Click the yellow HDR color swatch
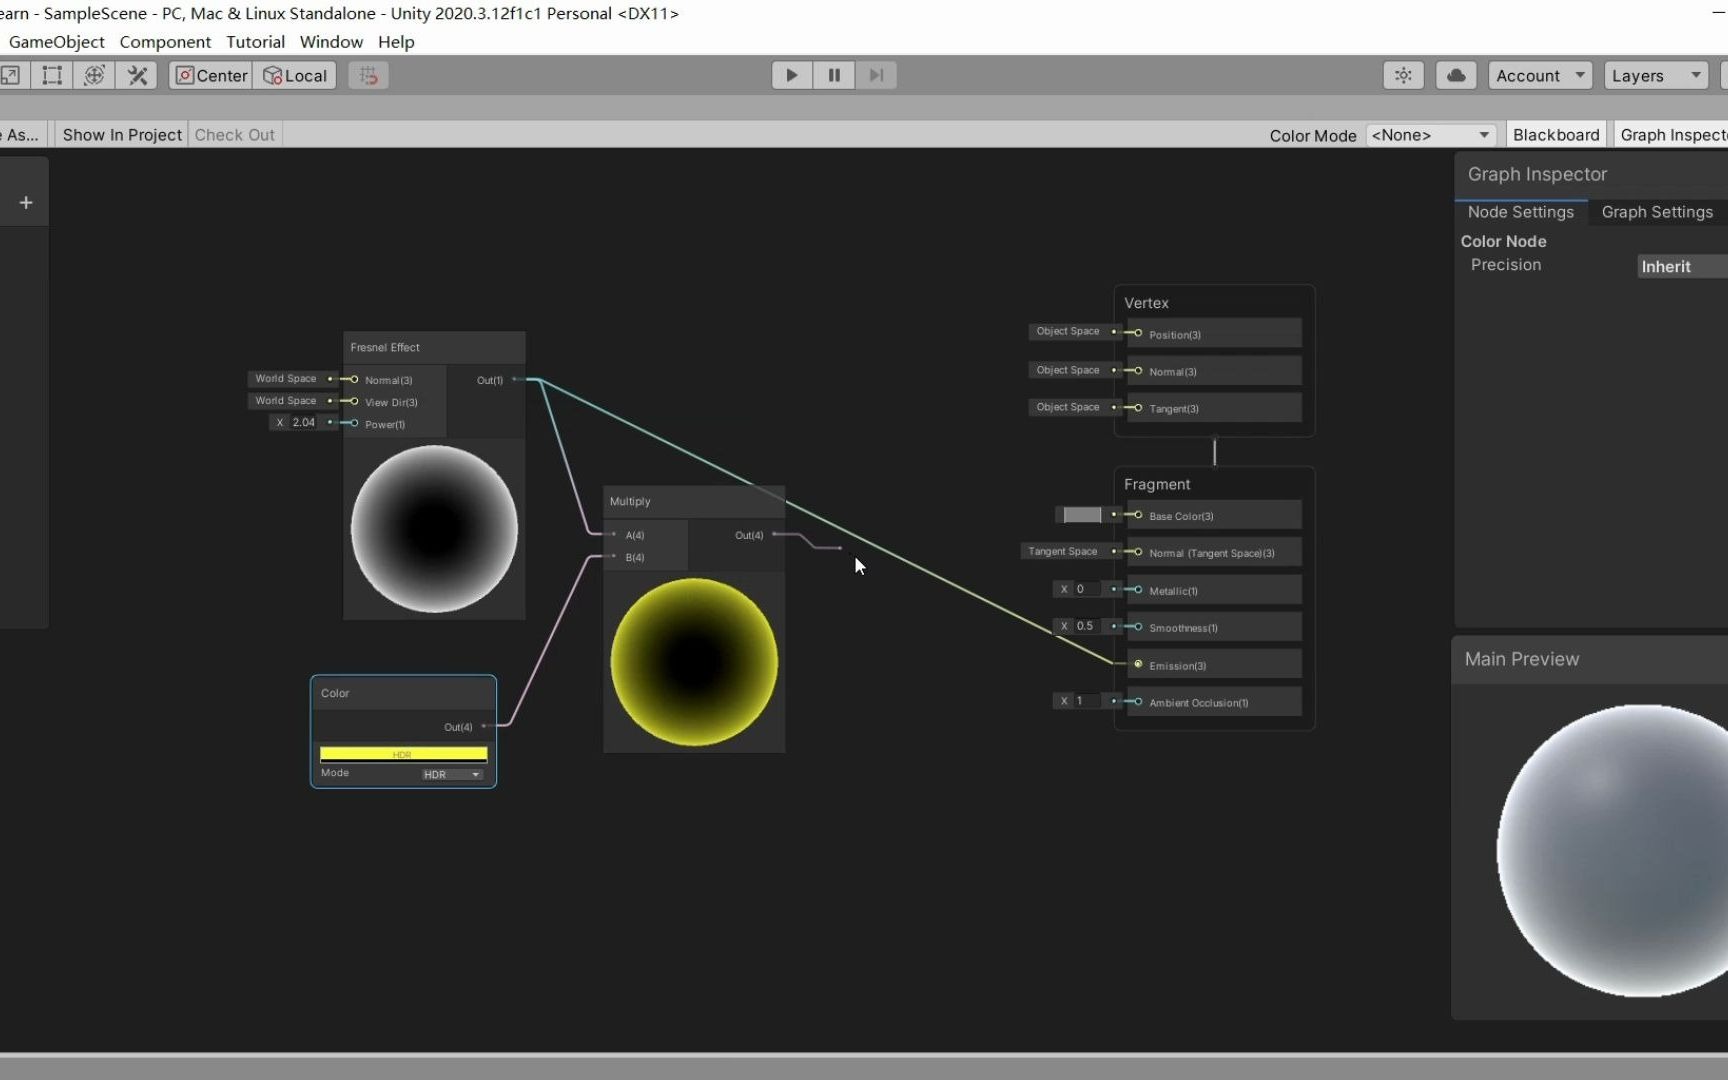This screenshot has width=1728, height=1080. point(402,754)
